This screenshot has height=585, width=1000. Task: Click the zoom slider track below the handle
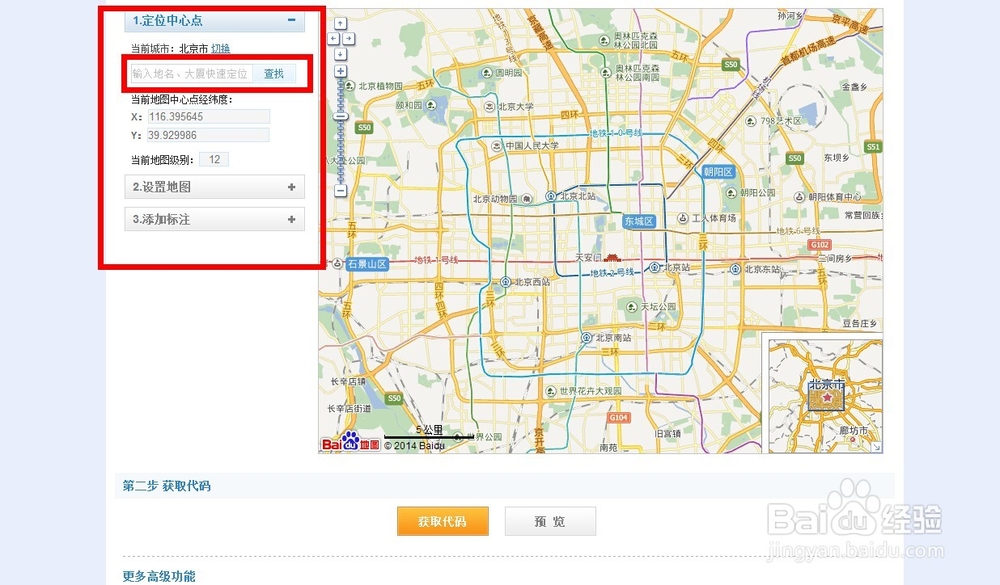[341, 152]
